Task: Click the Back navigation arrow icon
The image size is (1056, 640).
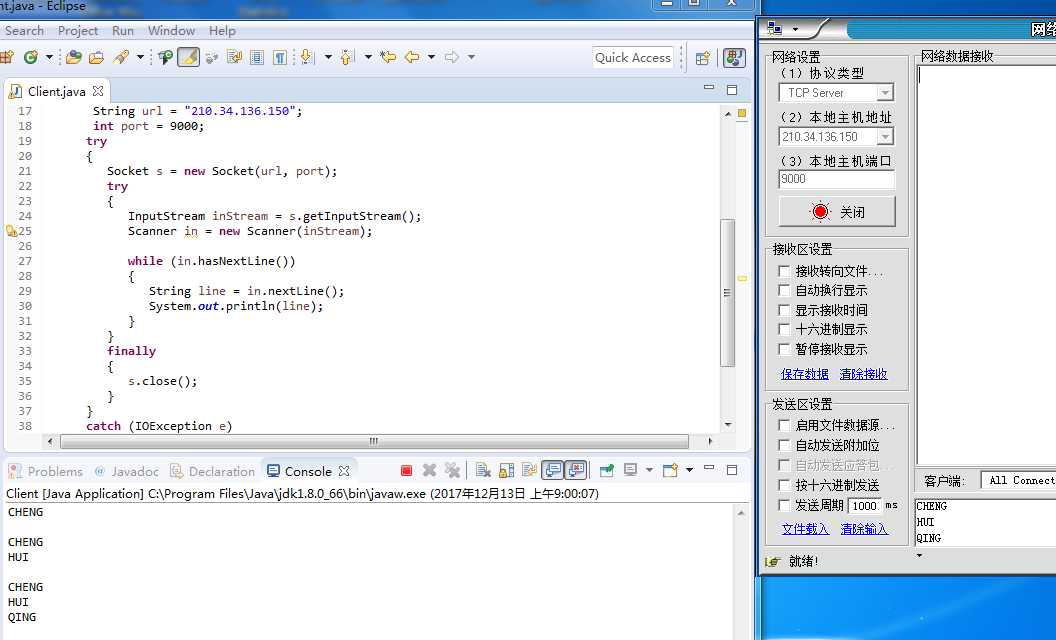Action: tap(412, 57)
